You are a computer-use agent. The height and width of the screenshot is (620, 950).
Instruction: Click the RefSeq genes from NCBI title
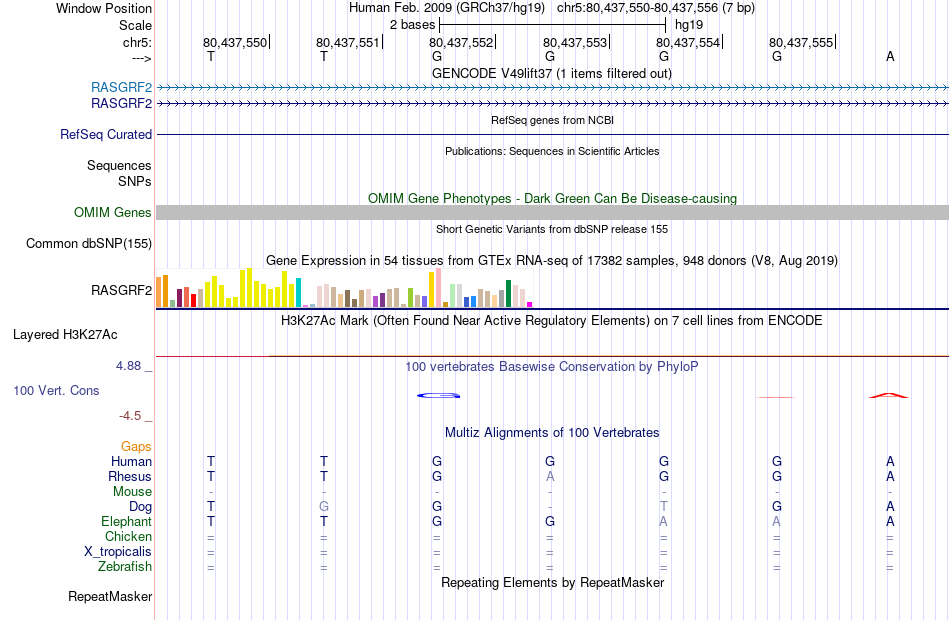pyautogui.click(x=553, y=120)
